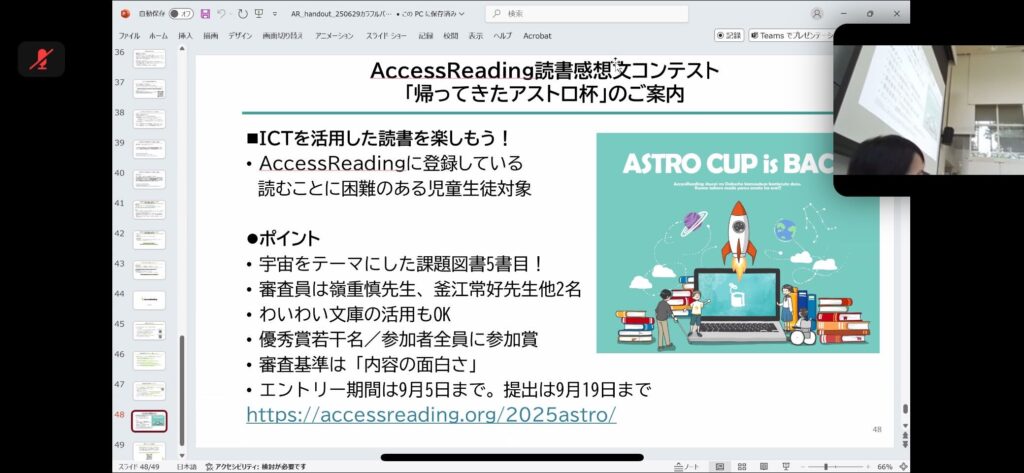Image resolution: width=1024 pixels, height=473 pixels.
Task: Switch to Reading view icon
Action: click(763, 466)
